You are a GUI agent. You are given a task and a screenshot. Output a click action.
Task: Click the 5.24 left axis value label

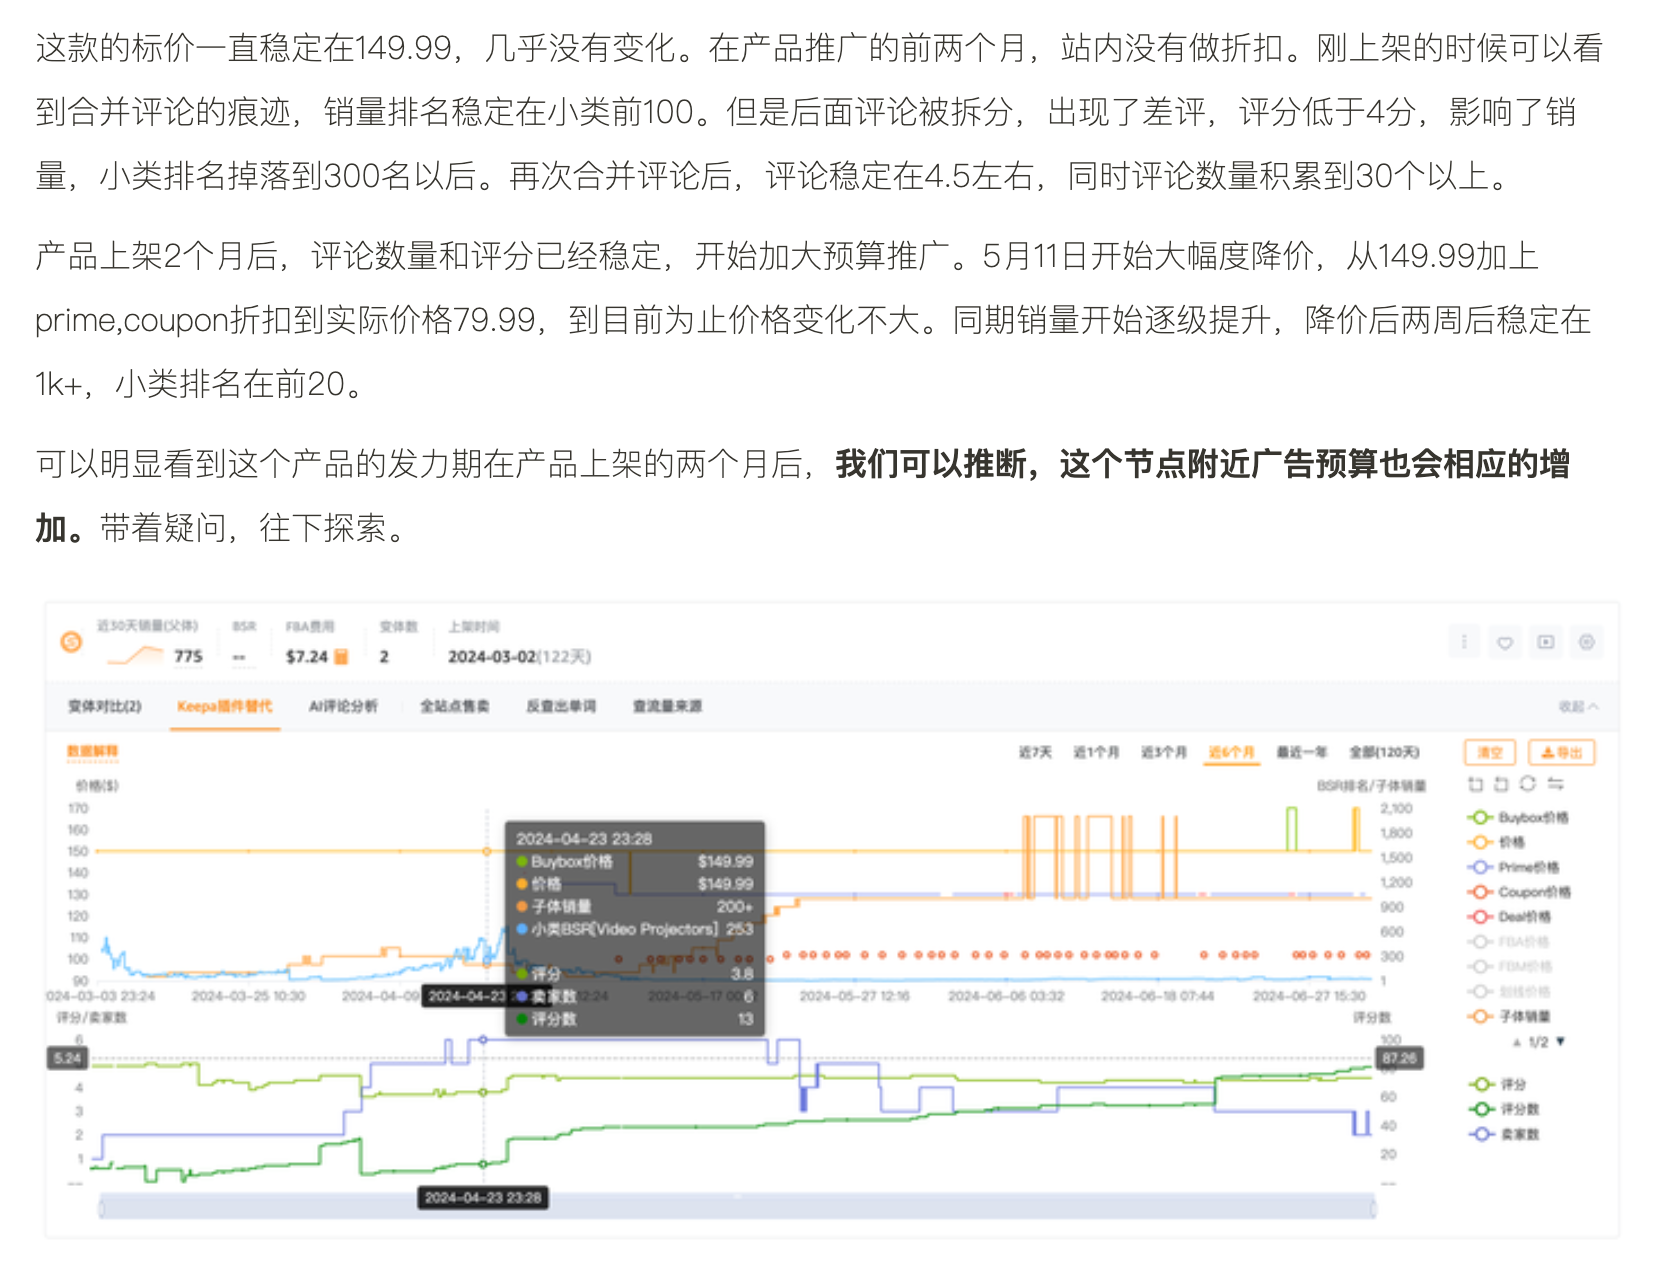coord(68,1058)
